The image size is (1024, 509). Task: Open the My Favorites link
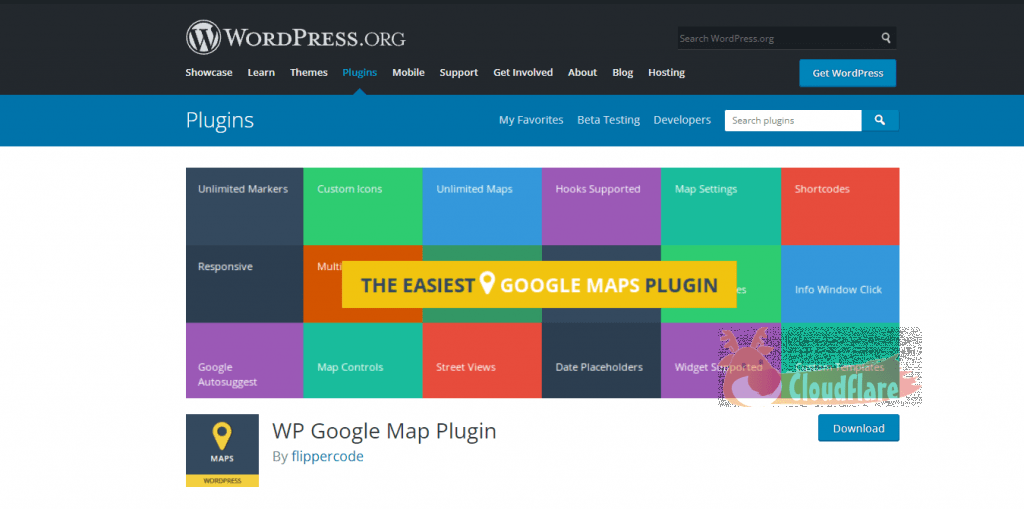(x=531, y=120)
